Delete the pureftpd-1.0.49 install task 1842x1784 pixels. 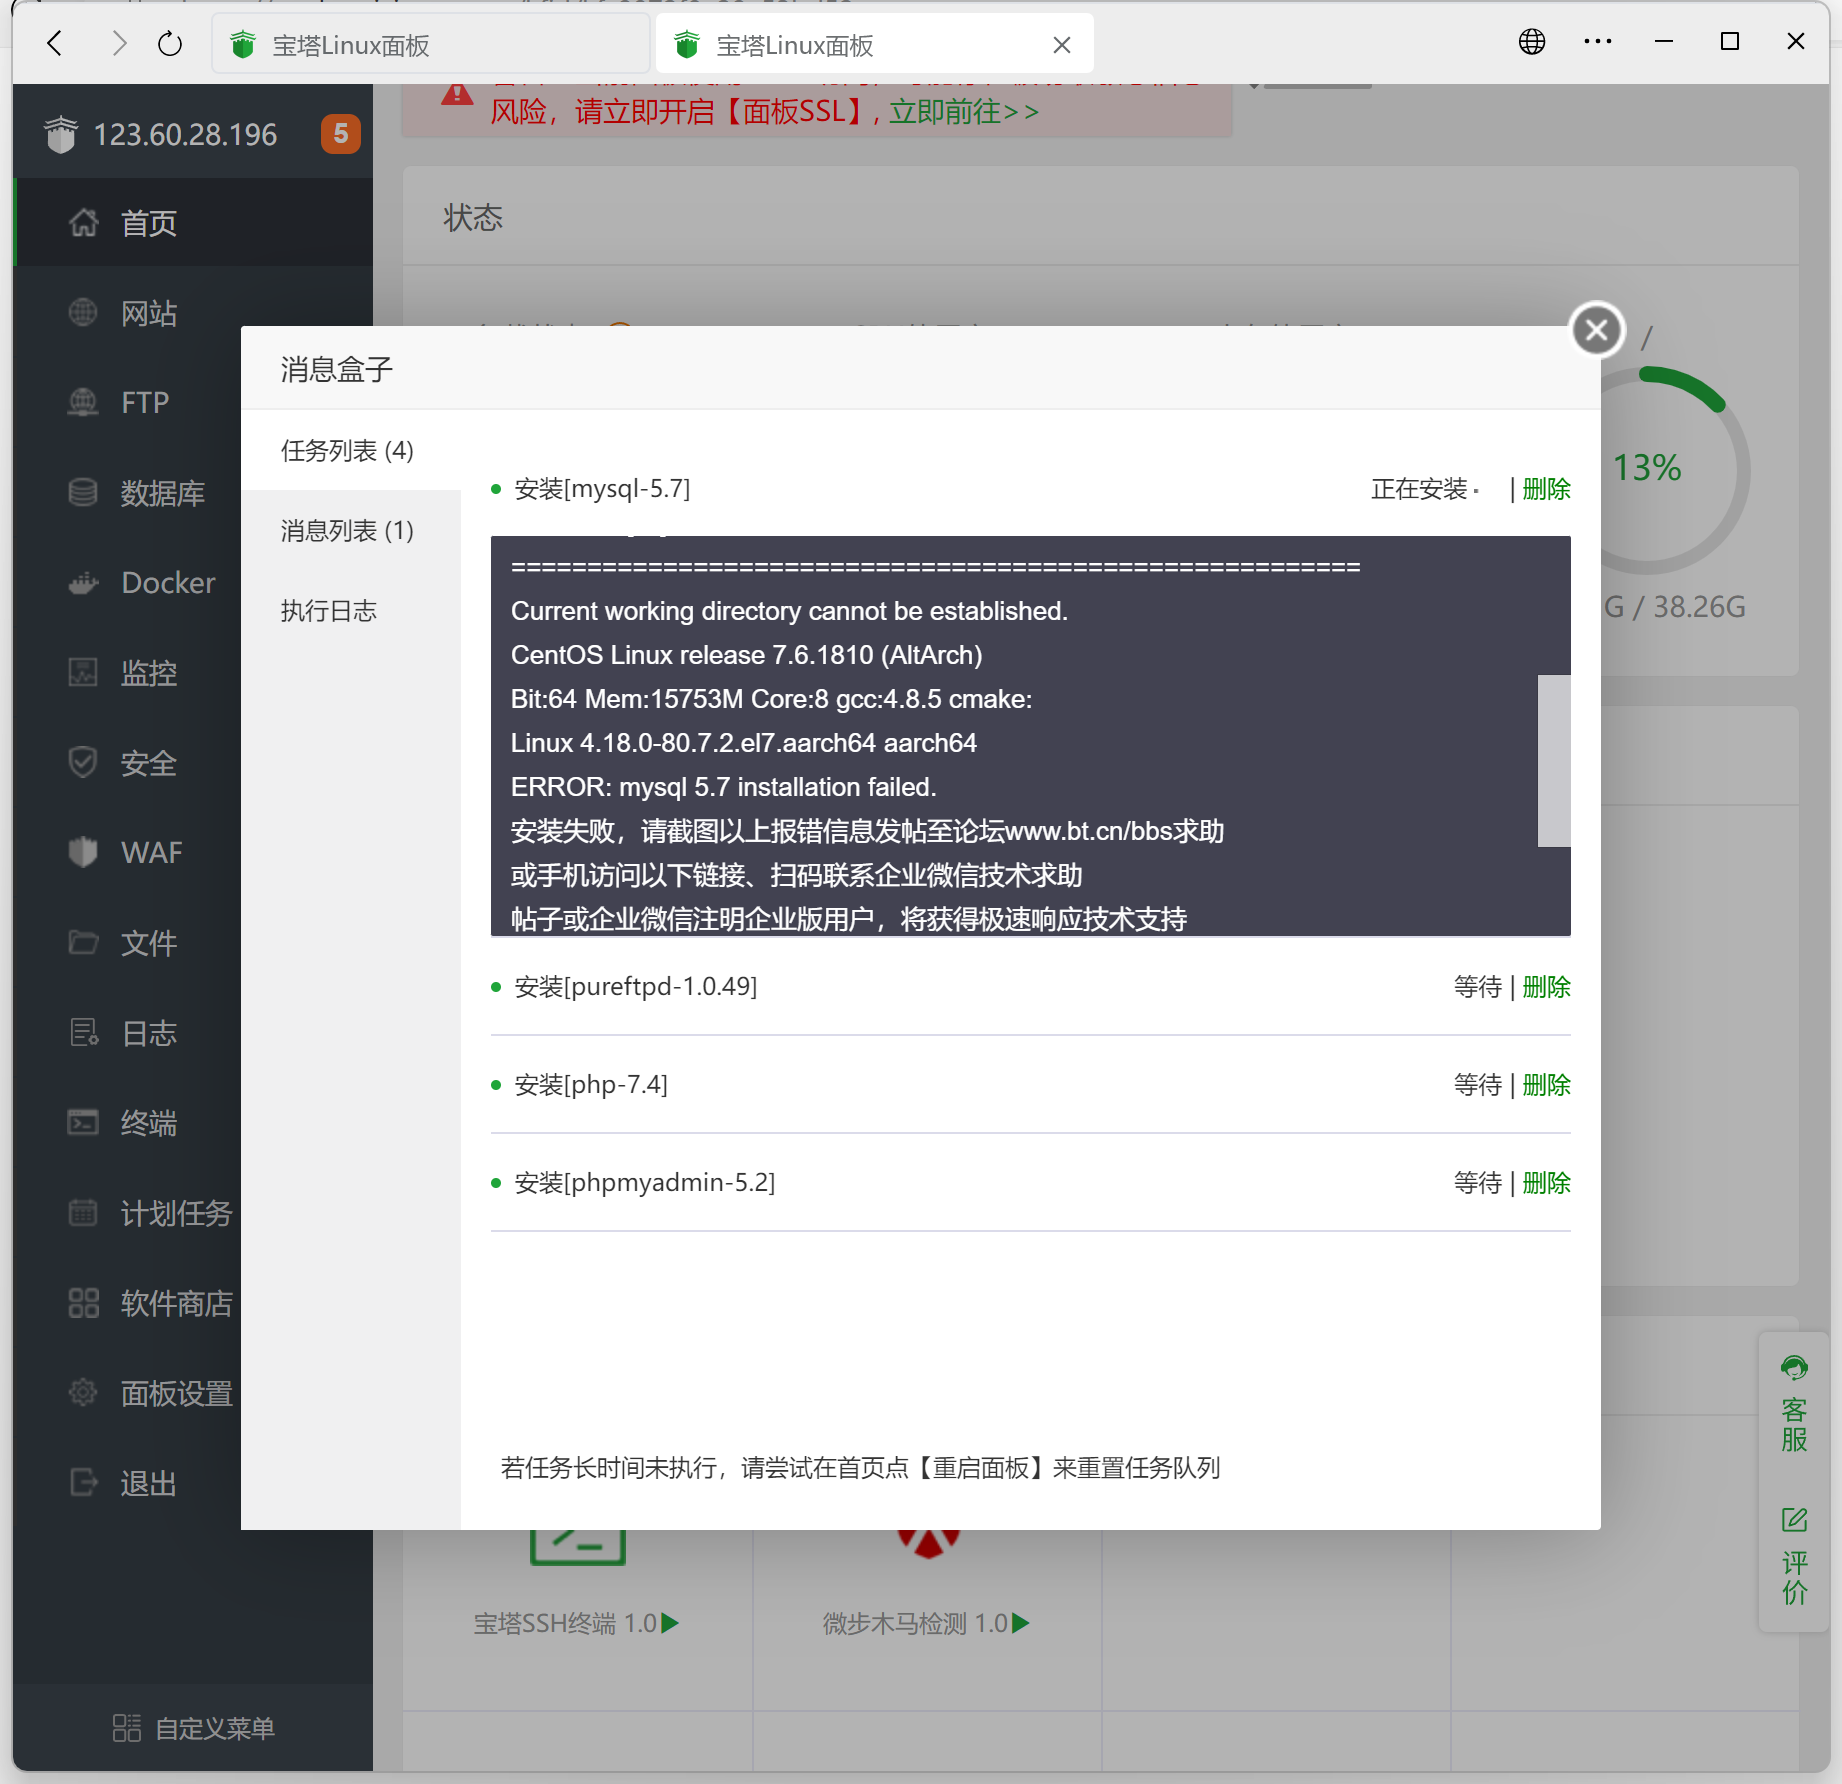click(1546, 987)
